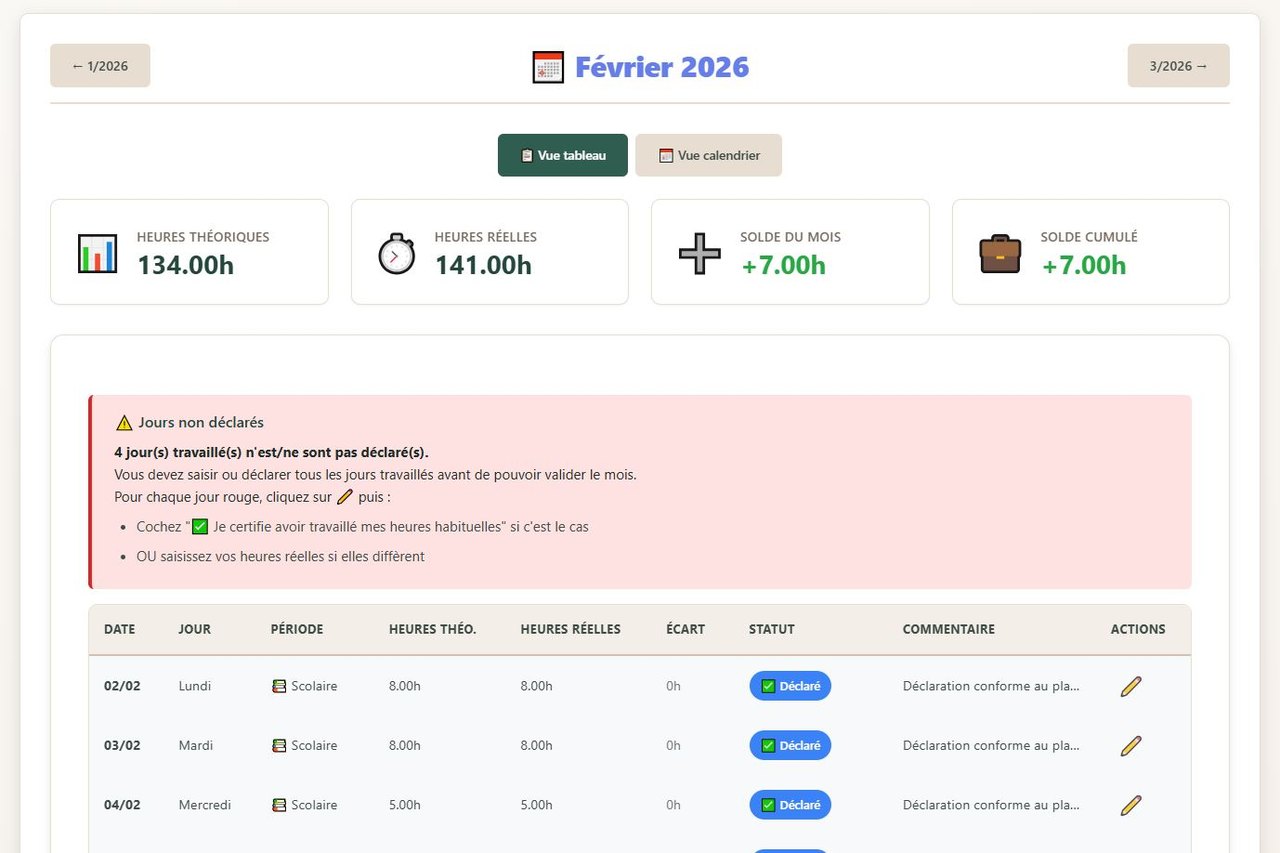Click the plus icon in Solde du Mois

coord(699,253)
